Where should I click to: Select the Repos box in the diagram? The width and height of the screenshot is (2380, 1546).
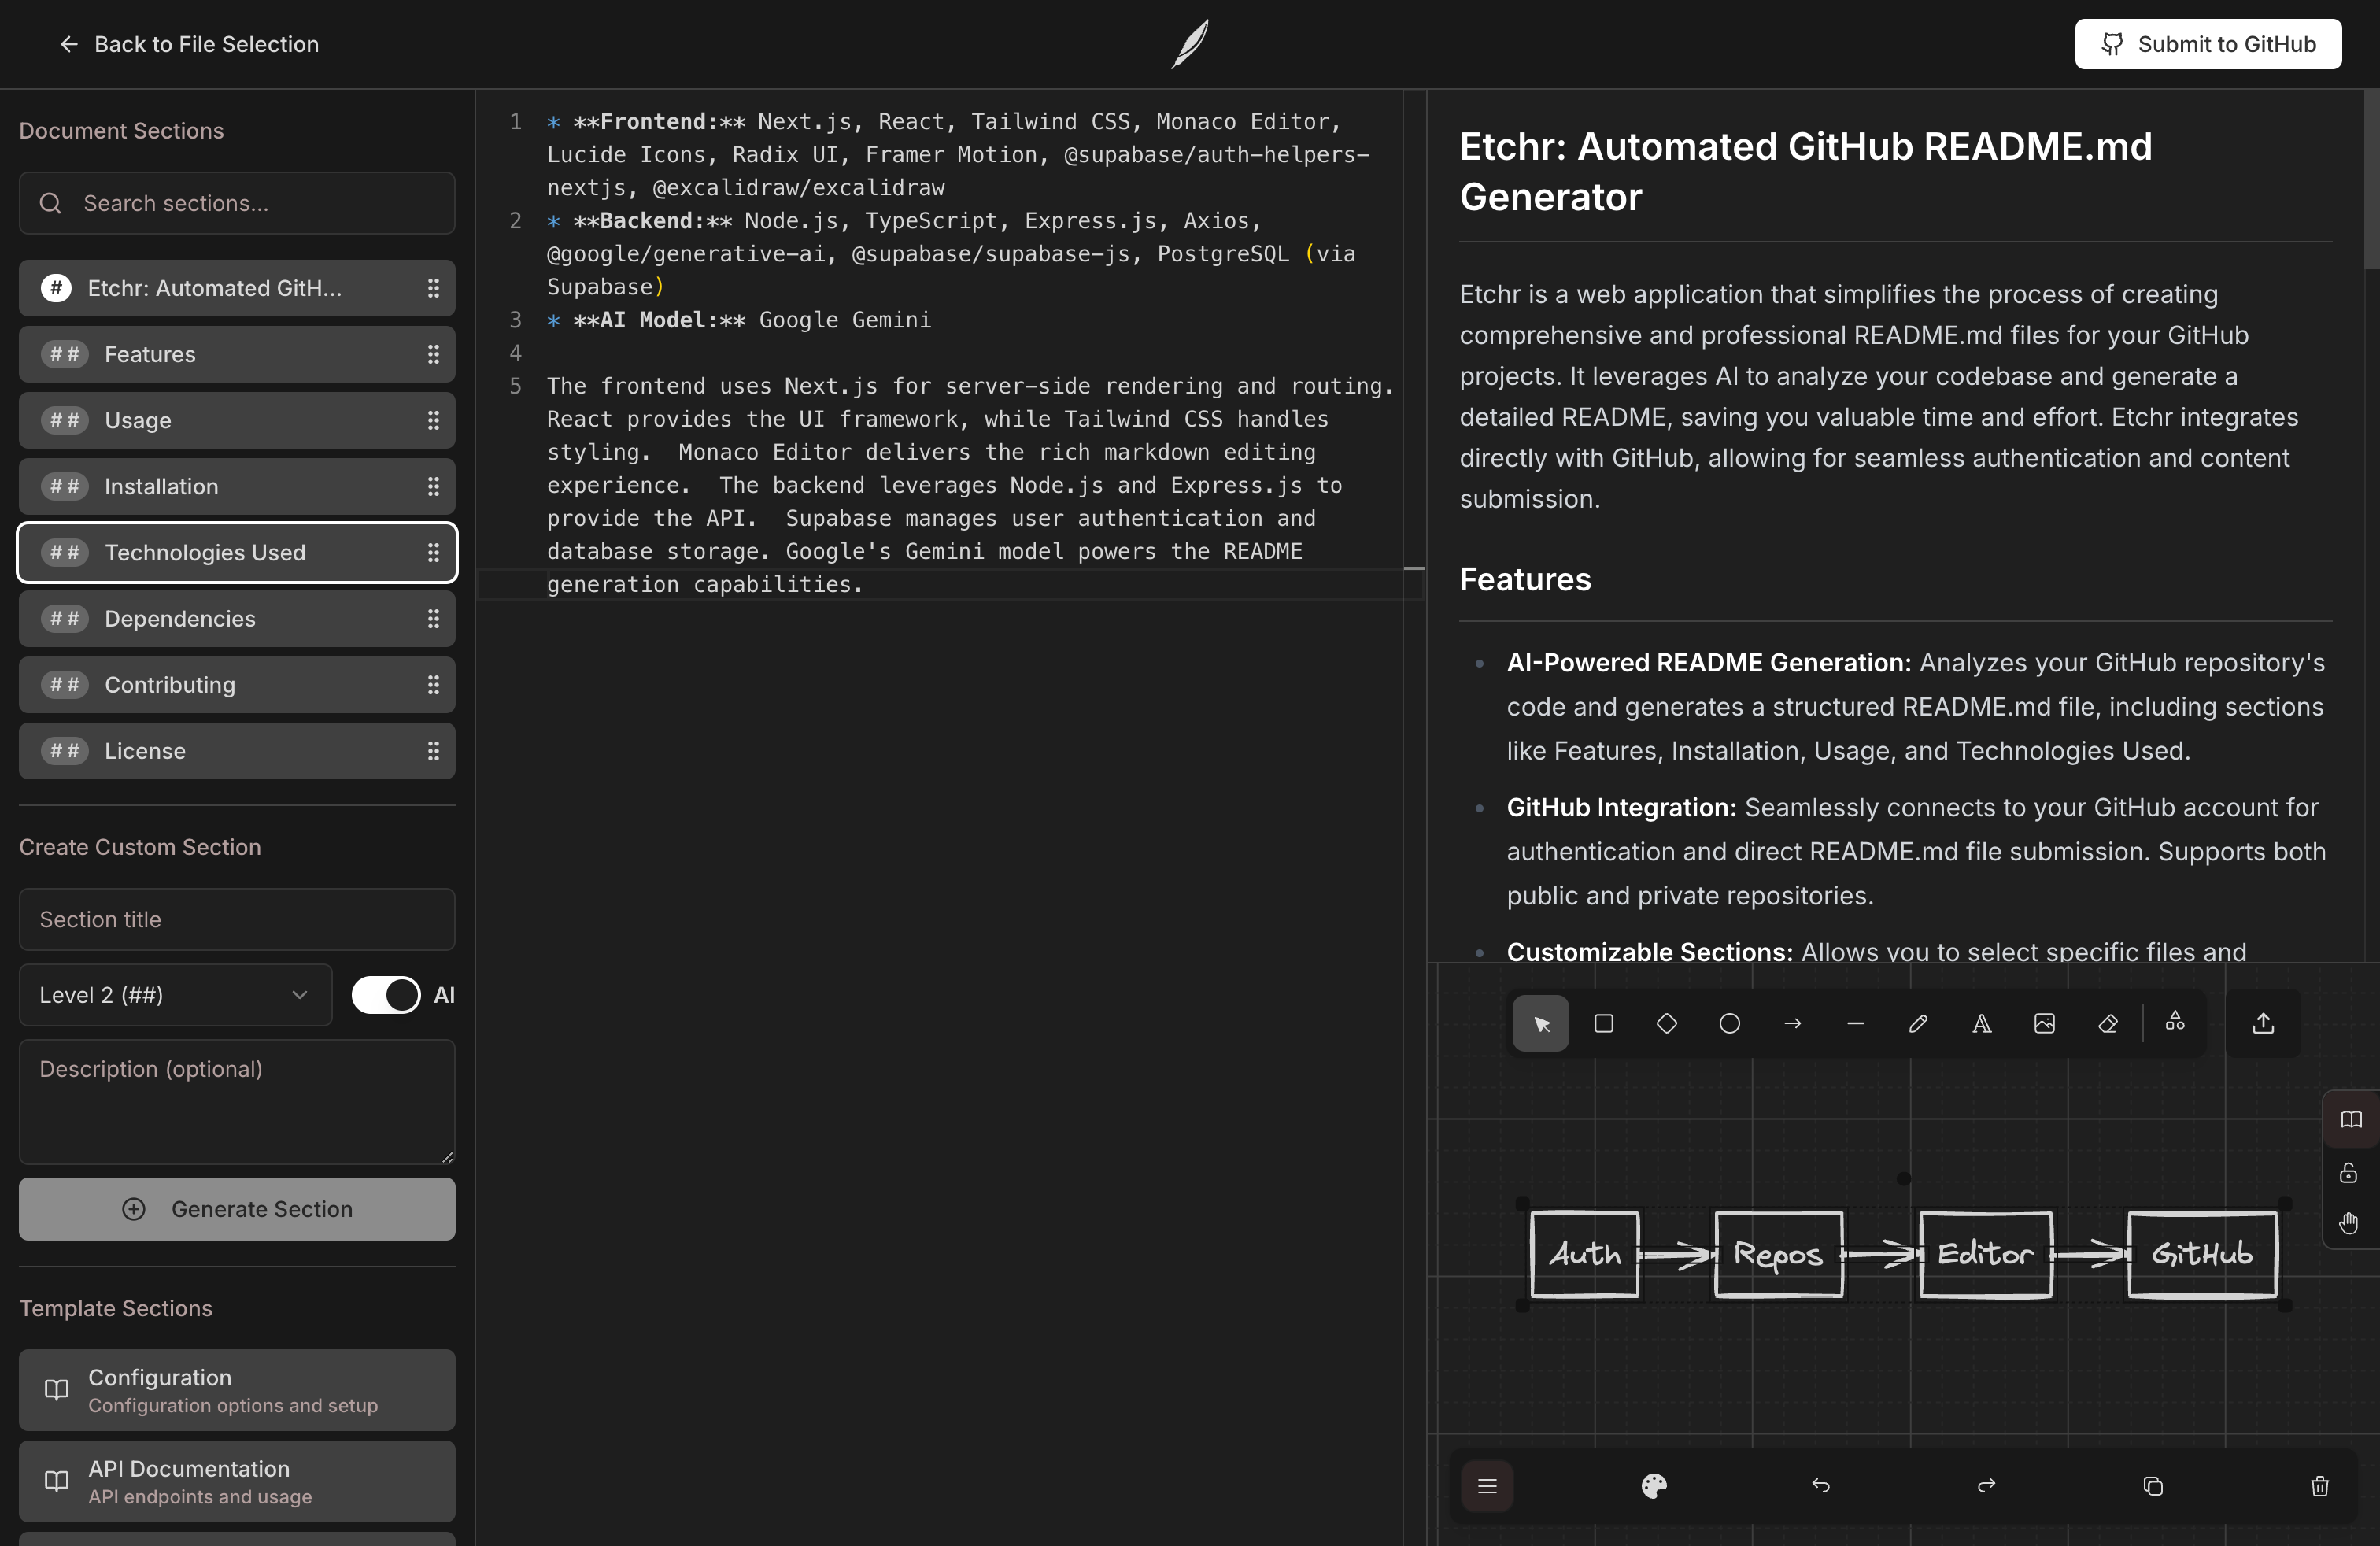pos(1778,1254)
